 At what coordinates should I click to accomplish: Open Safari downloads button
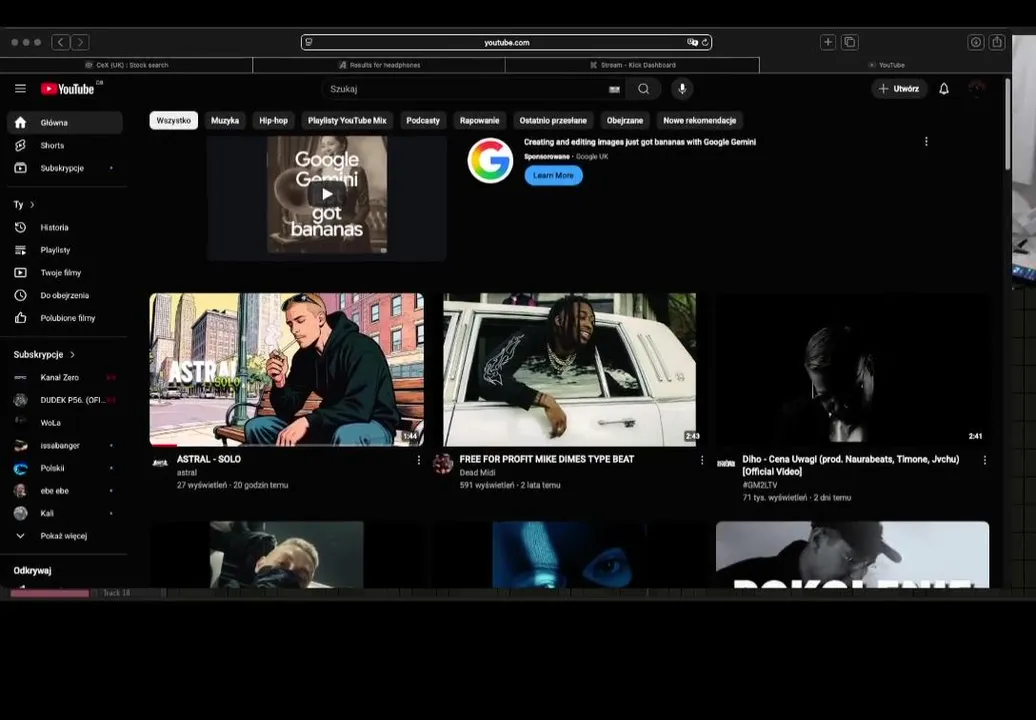(976, 42)
